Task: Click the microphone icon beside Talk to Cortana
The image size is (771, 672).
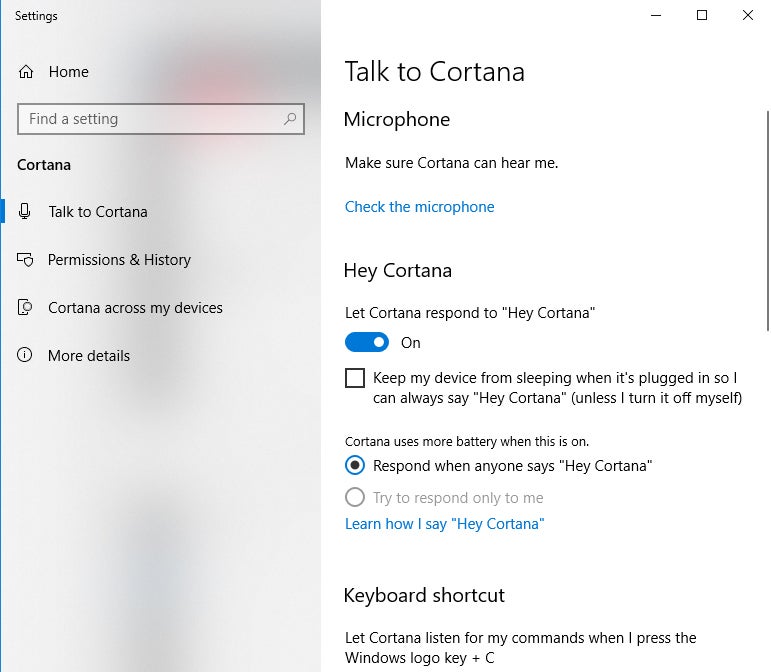Action: (25, 211)
